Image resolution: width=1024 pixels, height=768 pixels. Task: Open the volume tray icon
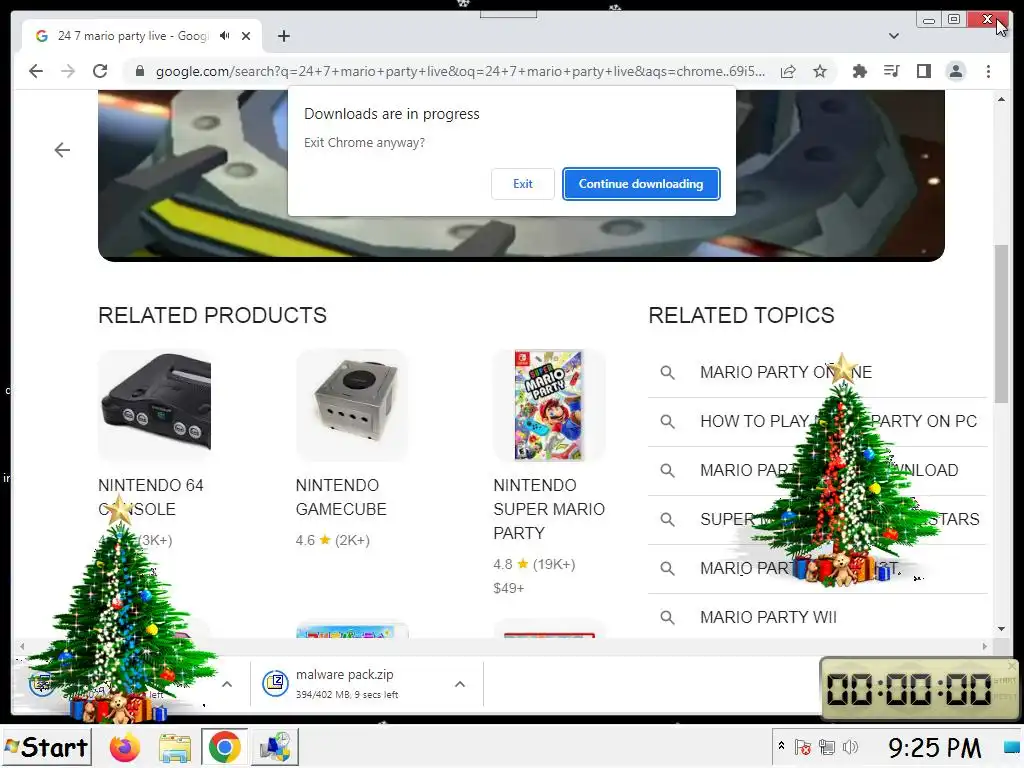click(850, 747)
